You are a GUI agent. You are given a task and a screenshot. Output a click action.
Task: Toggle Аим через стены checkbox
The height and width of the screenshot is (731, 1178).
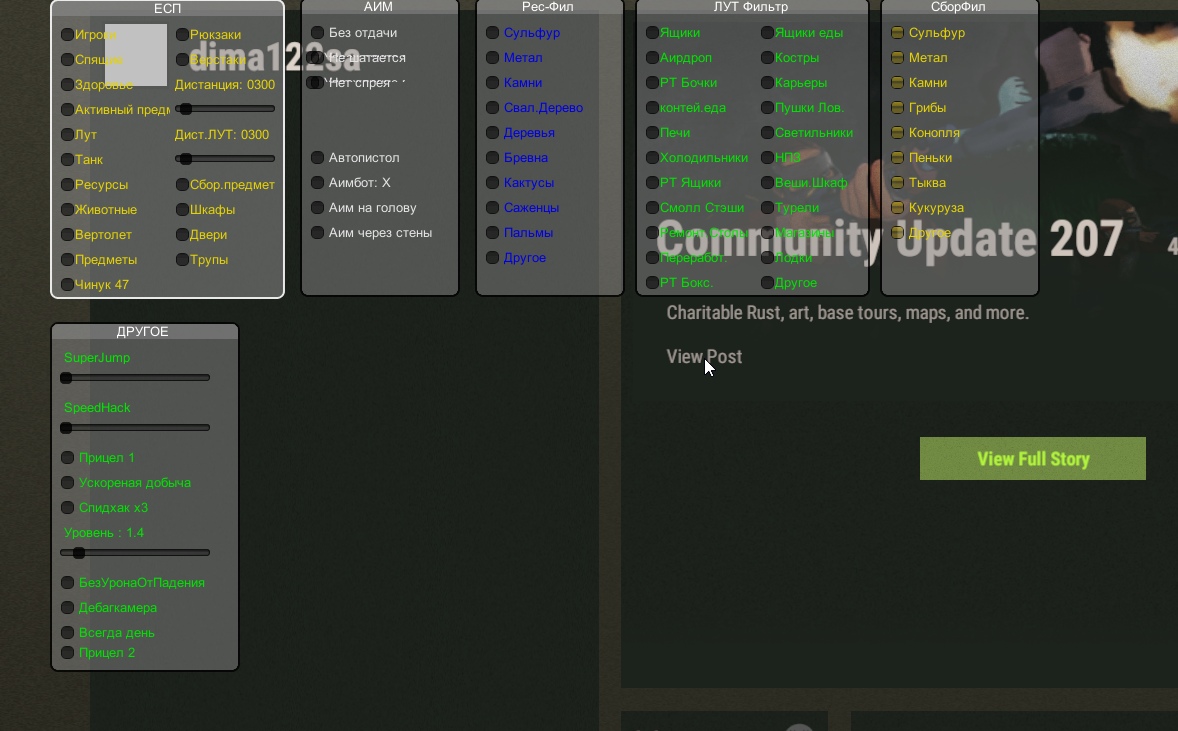pyautogui.click(x=317, y=233)
